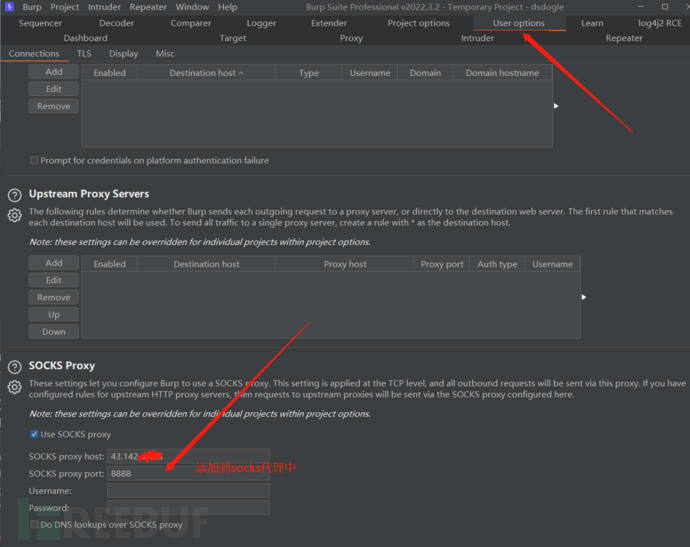This screenshot has height=547, width=690.
Task: Go to the Repeater tool tab
Action: point(624,38)
